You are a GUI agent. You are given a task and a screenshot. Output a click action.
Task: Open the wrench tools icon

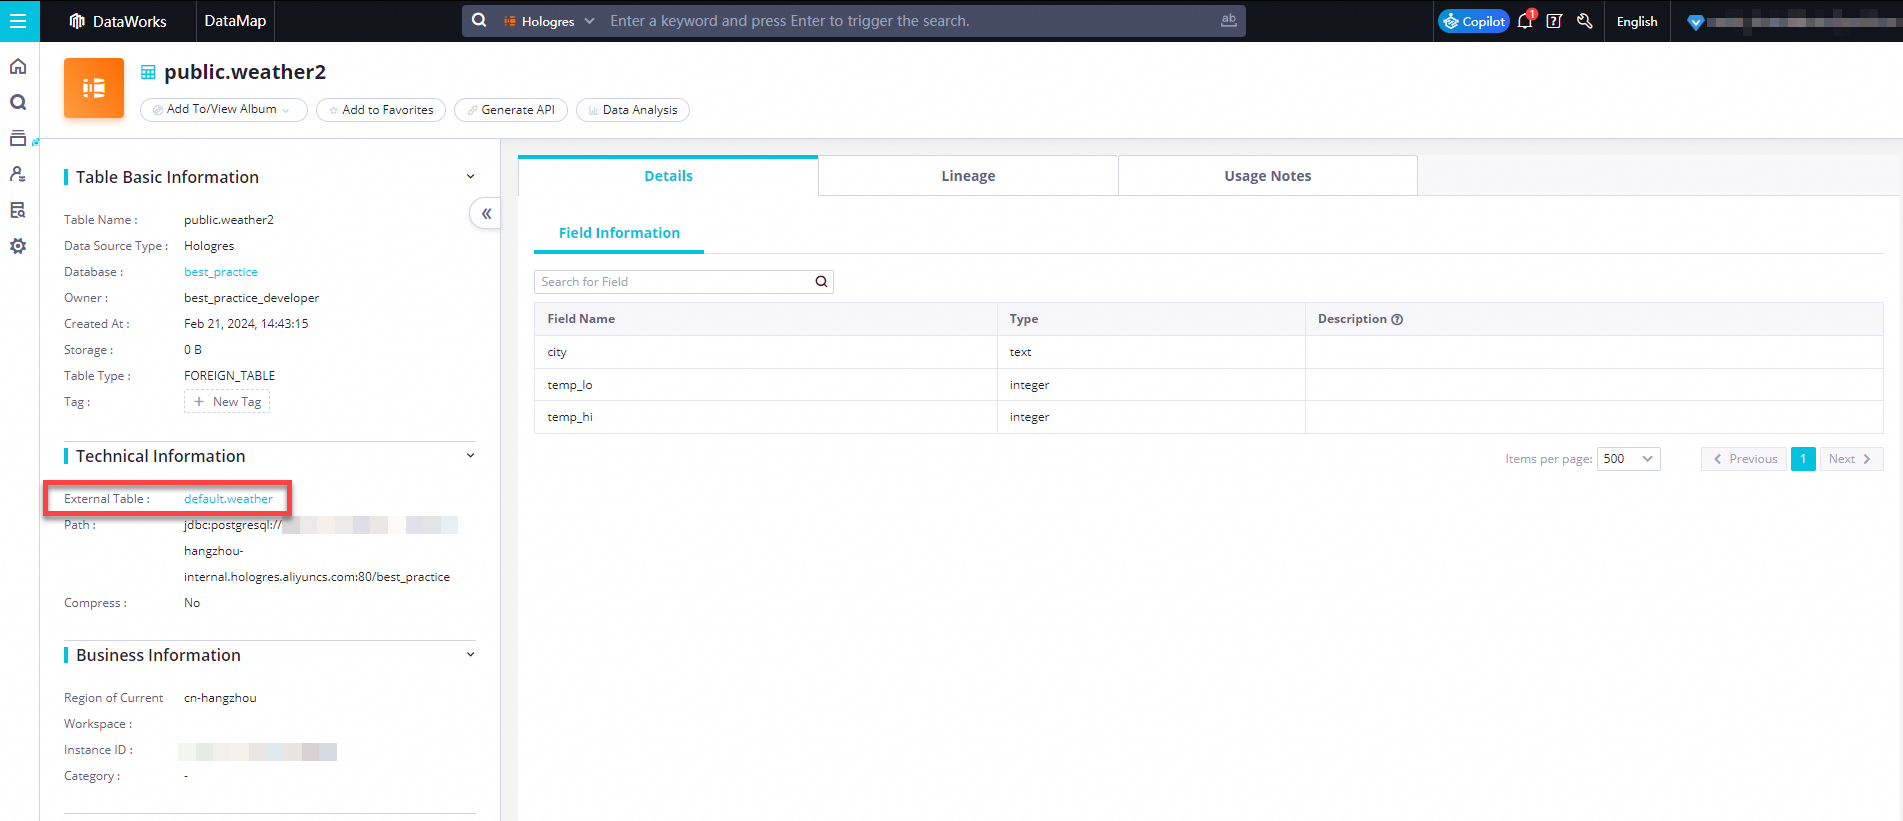click(1585, 21)
